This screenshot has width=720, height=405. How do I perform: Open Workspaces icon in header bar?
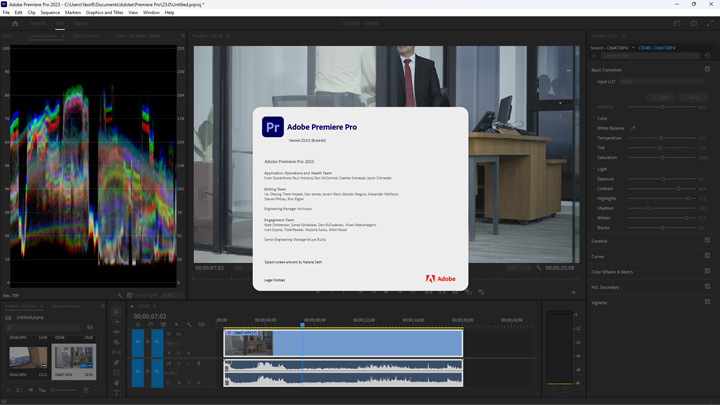click(677, 23)
